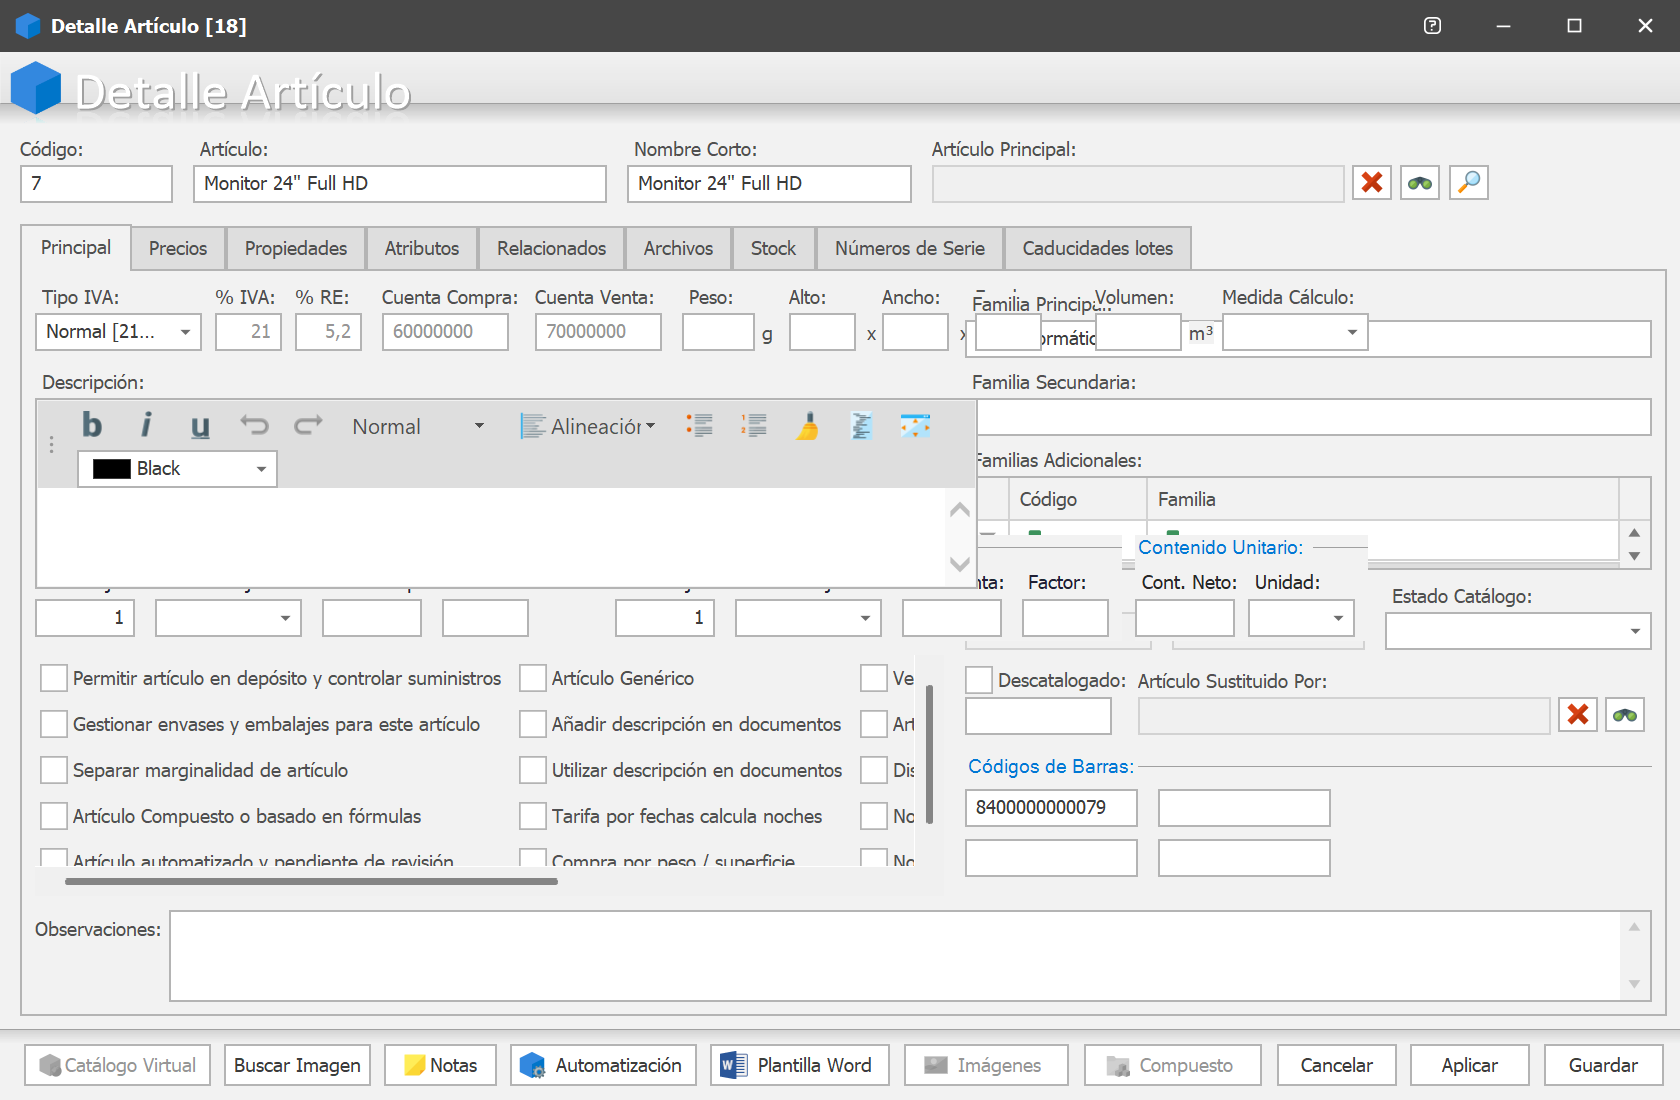Viewport: 1680px width, 1100px height.
Task: Insert a bulleted list in the description
Action: tap(700, 426)
